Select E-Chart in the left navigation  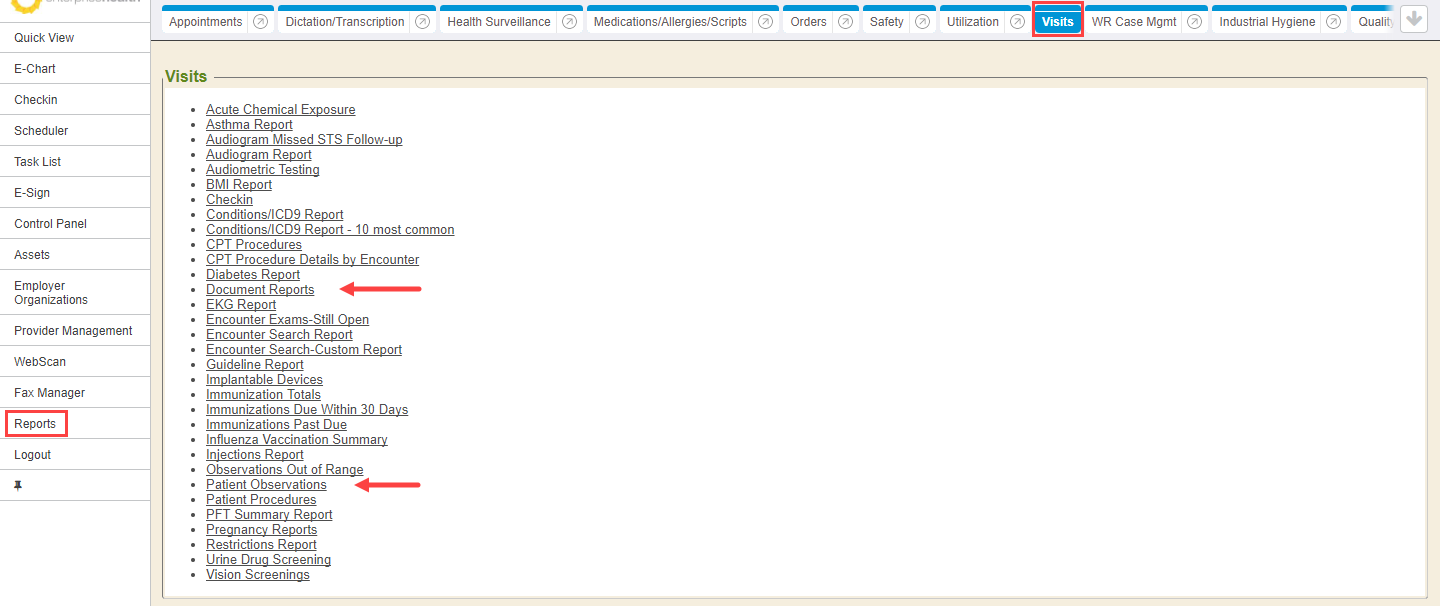click(x=35, y=69)
